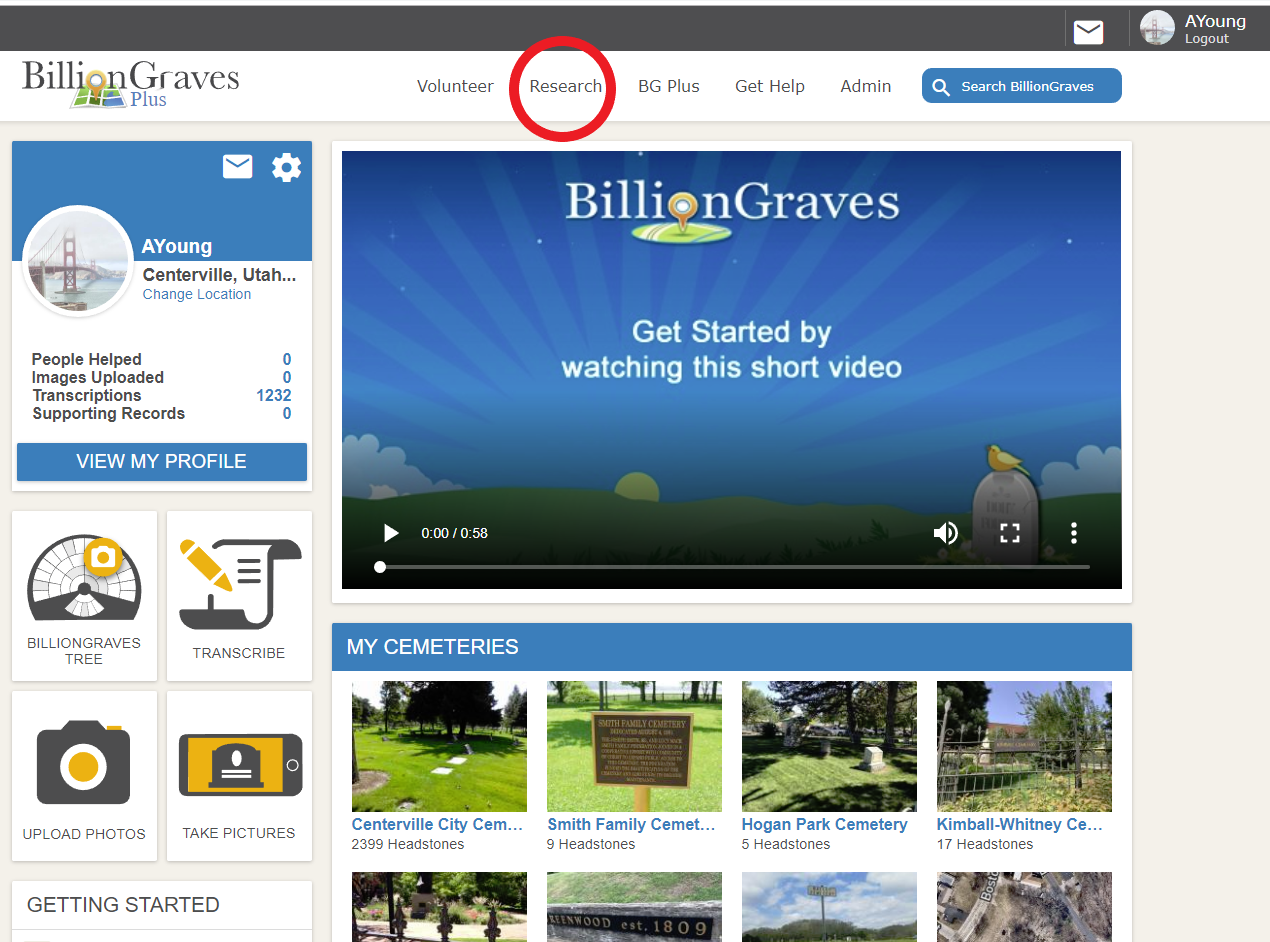The height and width of the screenshot is (942, 1270).
Task: Click the Search BillionGraves button
Action: pyautogui.click(x=1022, y=86)
